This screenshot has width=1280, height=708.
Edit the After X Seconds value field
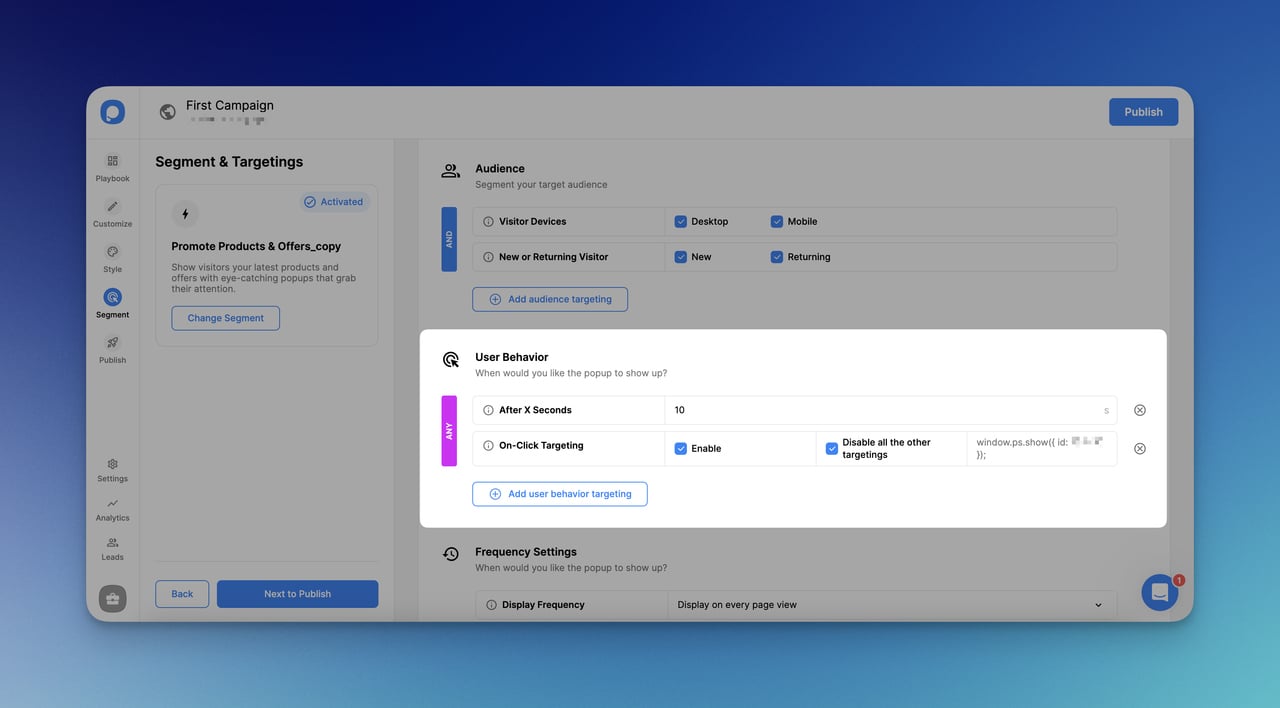coord(890,409)
